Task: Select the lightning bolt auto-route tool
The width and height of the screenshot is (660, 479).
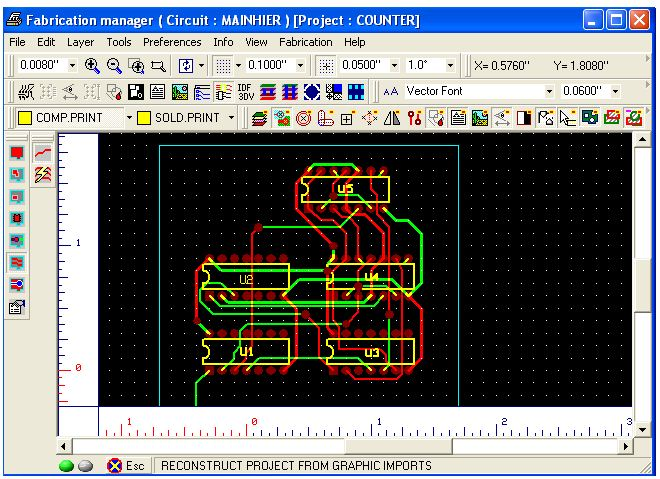Action: point(43,174)
